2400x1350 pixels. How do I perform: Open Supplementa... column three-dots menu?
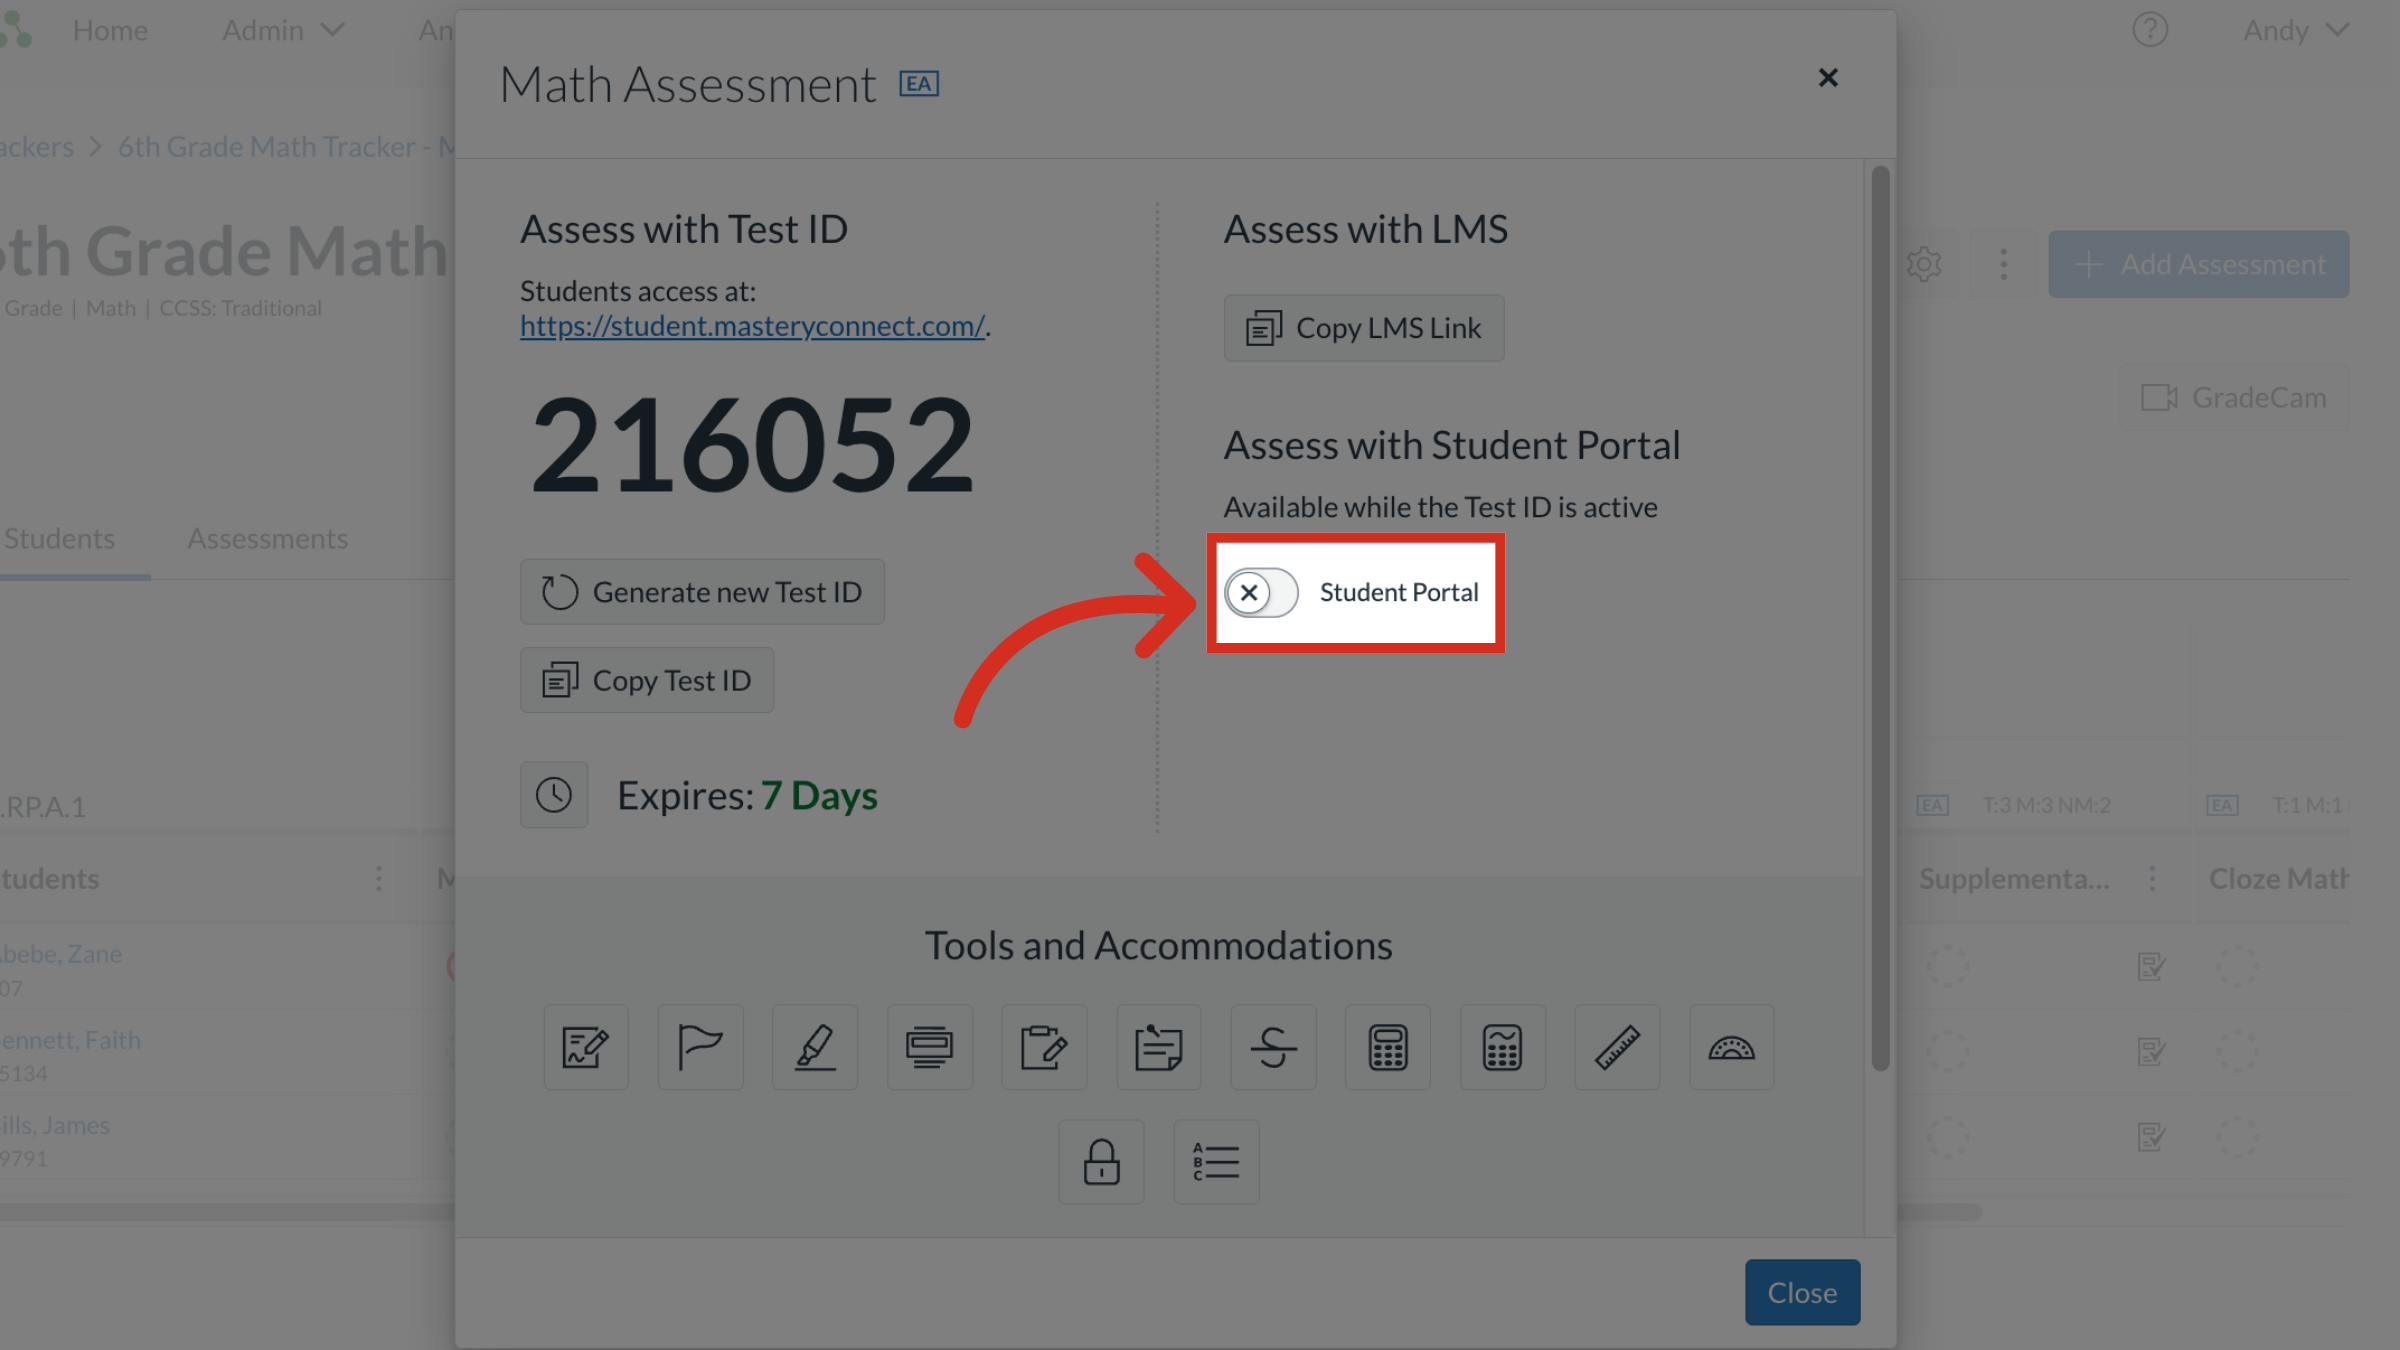pyautogui.click(x=2152, y=879)
